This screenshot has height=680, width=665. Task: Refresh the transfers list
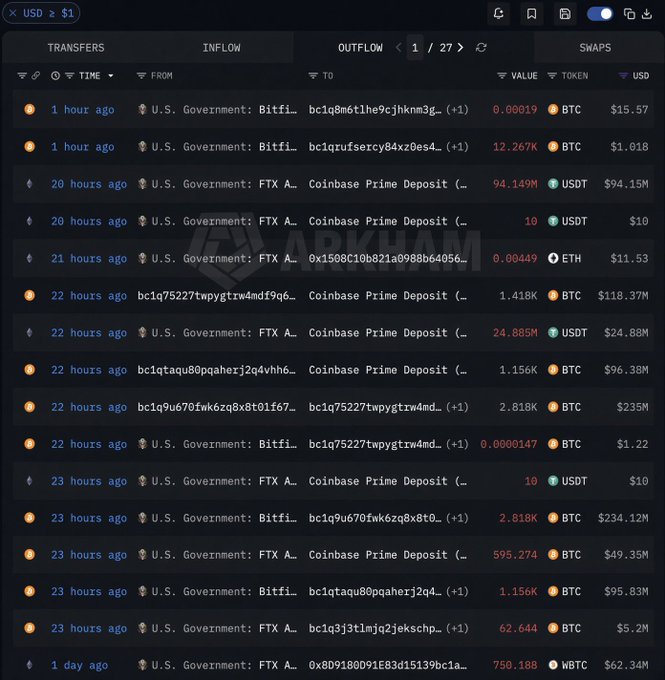pyautogui.click(x=481, y=47)
